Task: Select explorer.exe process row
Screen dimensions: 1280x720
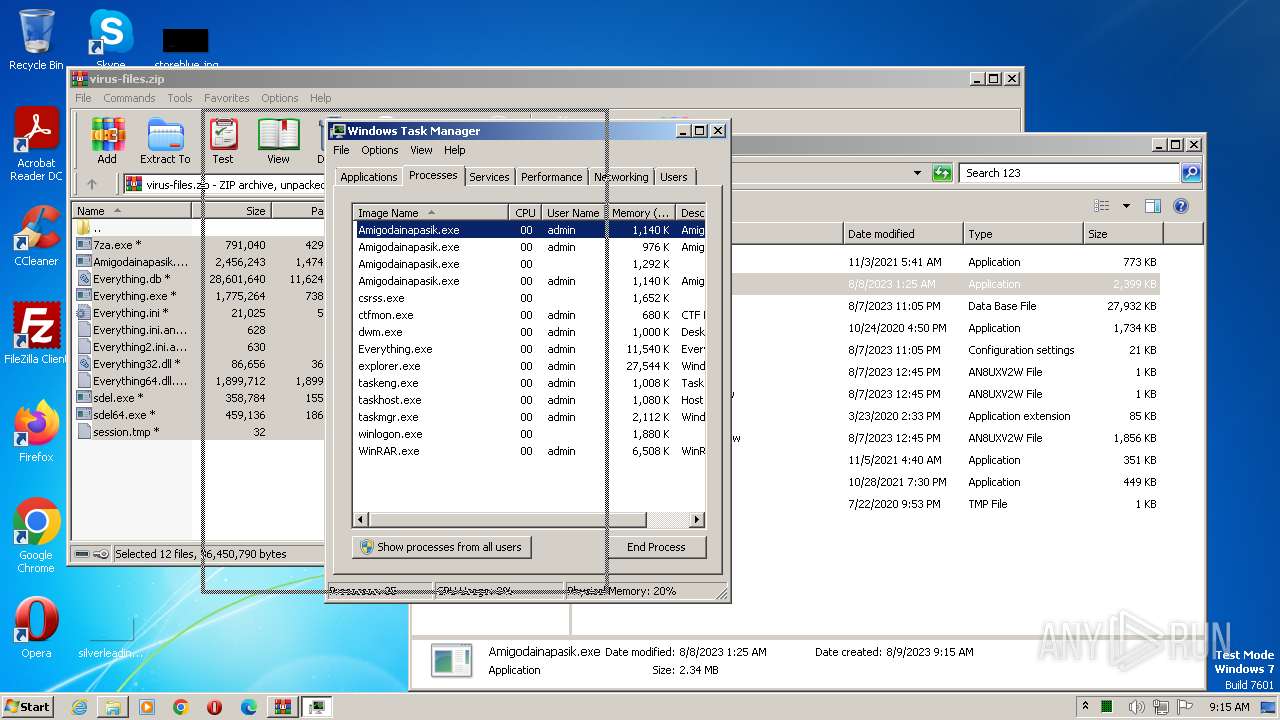Action: coord(530,366)
